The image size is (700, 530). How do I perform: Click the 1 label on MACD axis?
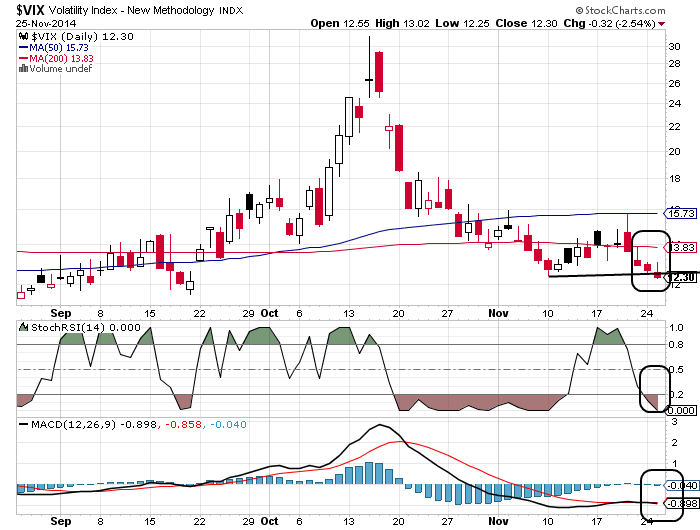click(674, 464)
